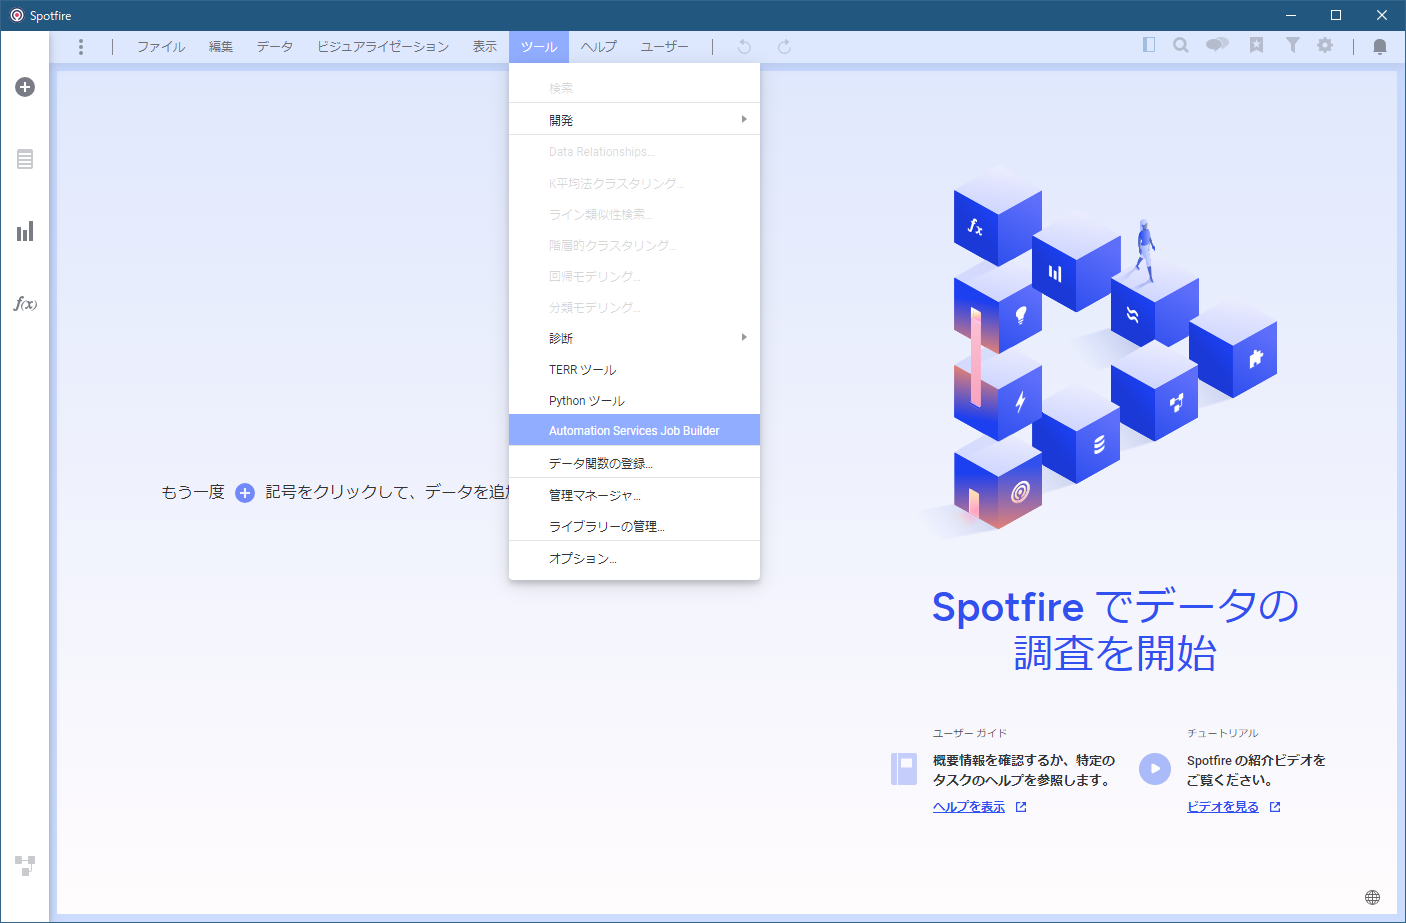Screen dimensions: 1406x923
Task: Open the ビジュアライゼーション menu
Action: [383, 47]
